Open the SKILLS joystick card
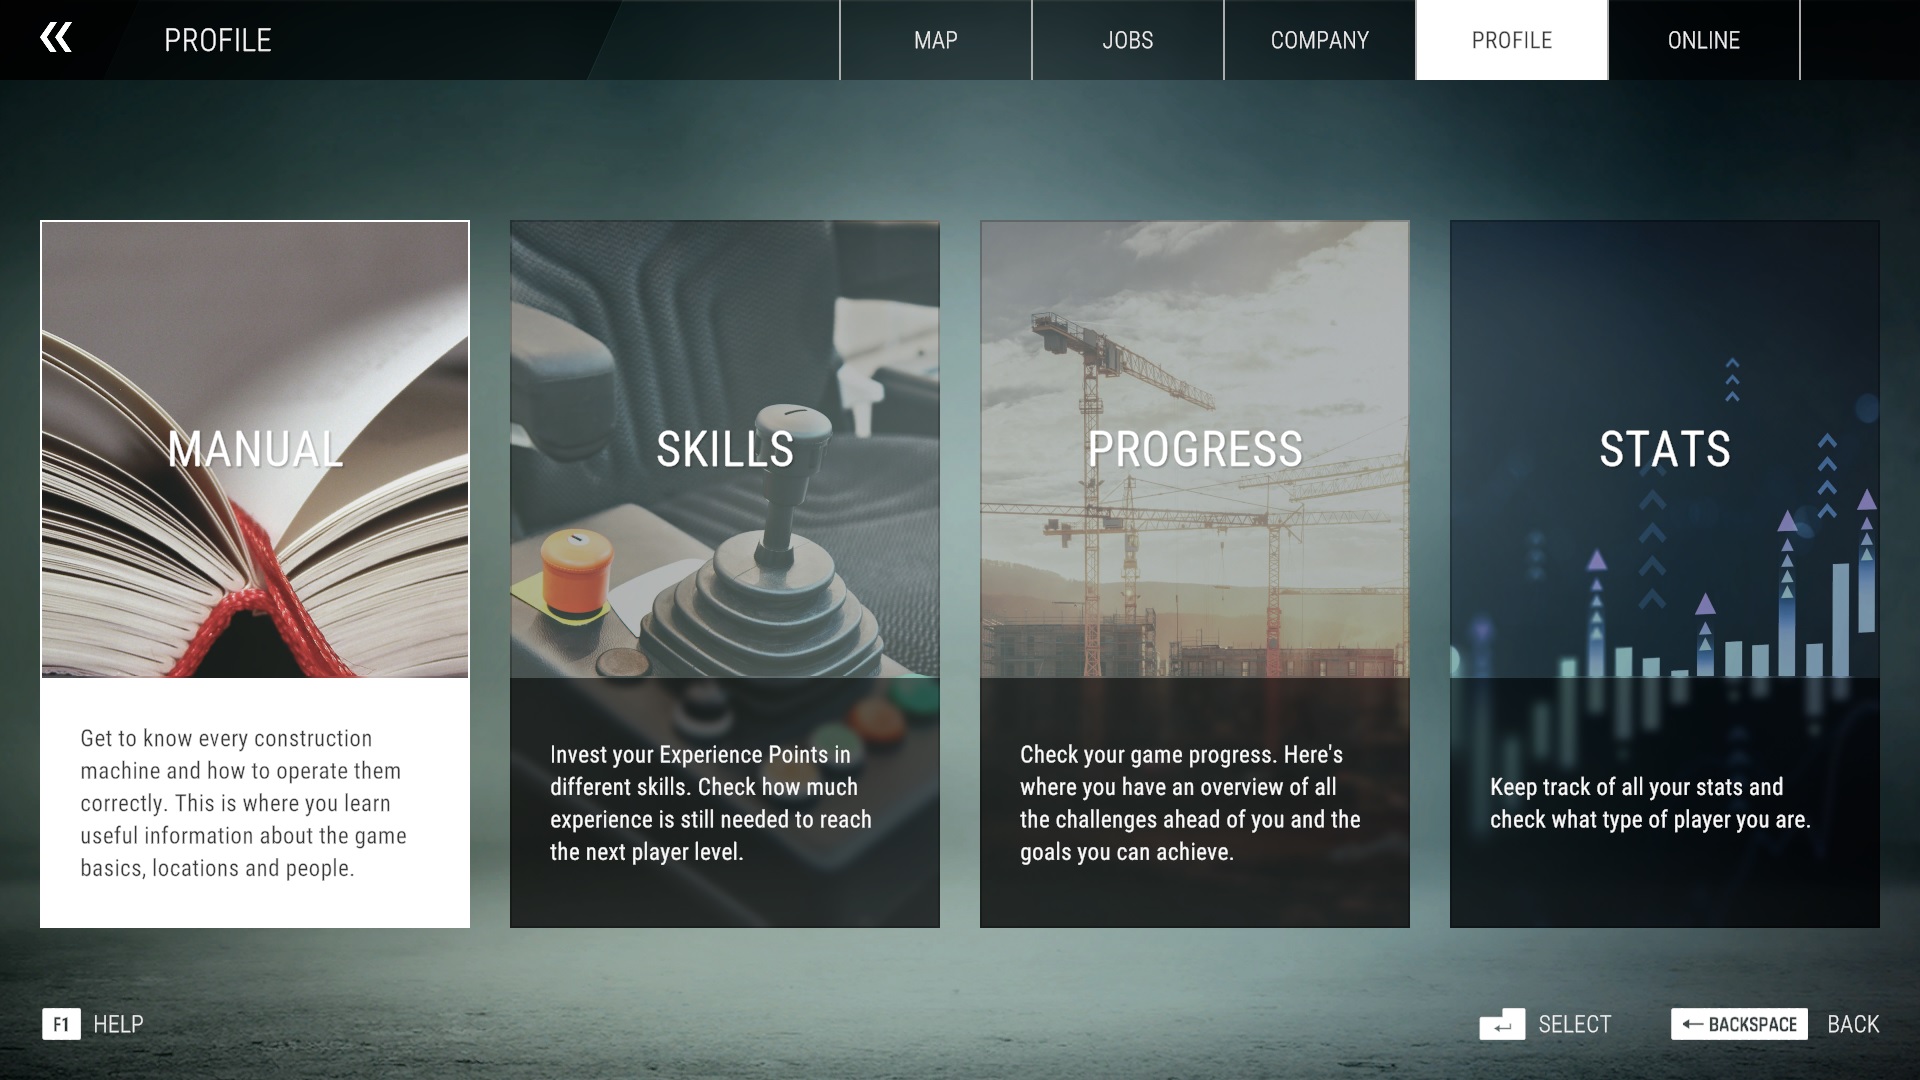The width and height of the screenshot is (1920, 1080). 725,450
